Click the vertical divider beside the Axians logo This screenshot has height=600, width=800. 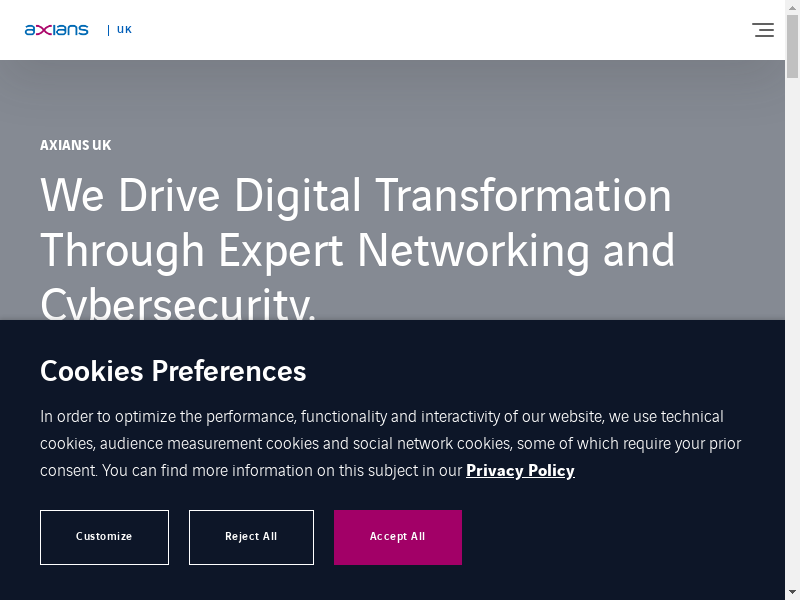click(x=108, y=30)
